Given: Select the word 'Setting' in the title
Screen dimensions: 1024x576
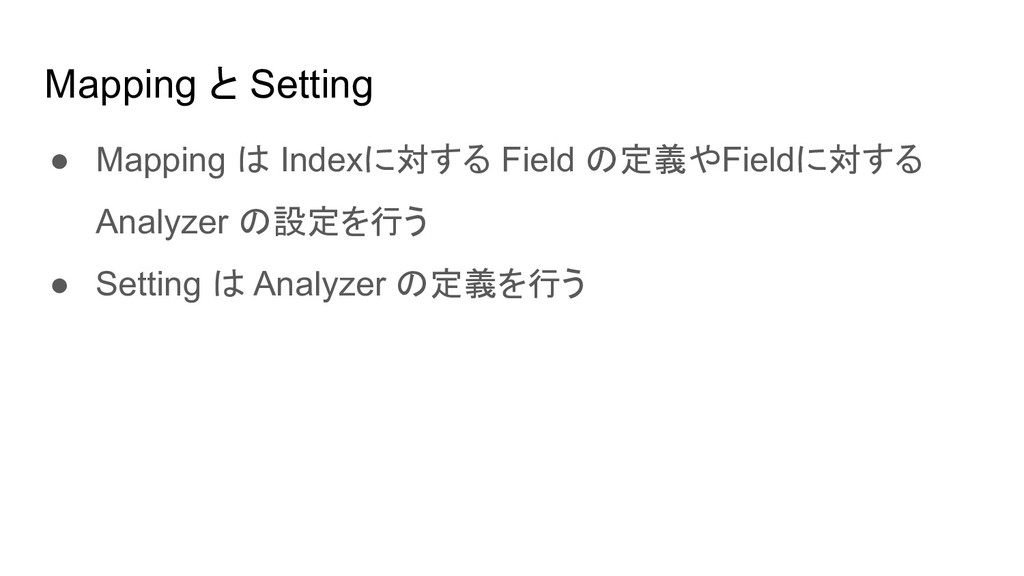Looking at the screenshot, I should click(x=312, y=85).
